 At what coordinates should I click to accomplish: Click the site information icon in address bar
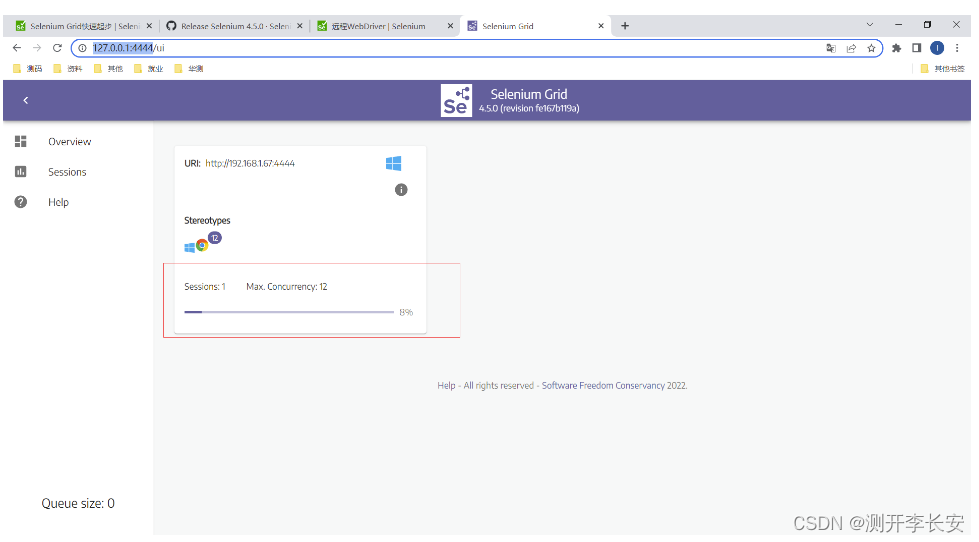(82, 48)
